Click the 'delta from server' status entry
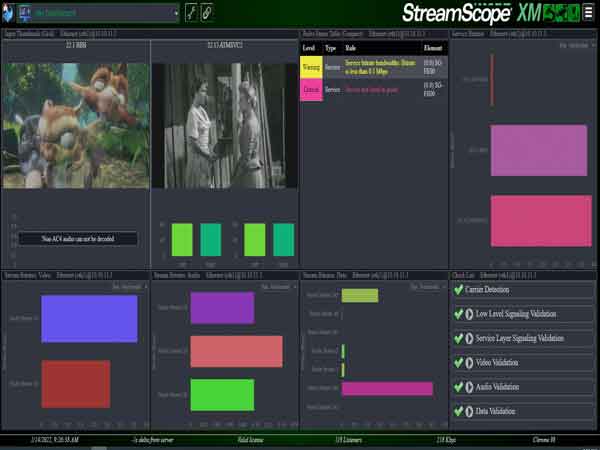This screenshot has width=600, height=450. [x=152, y=440]
